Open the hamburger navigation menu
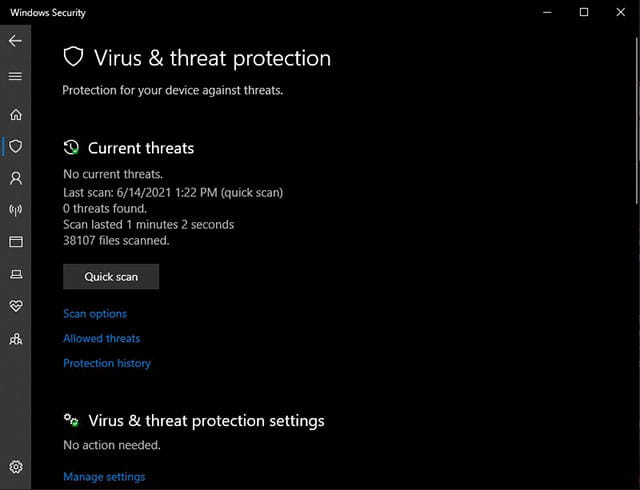This screenshot has width=640, height=490. coord(15,76)
